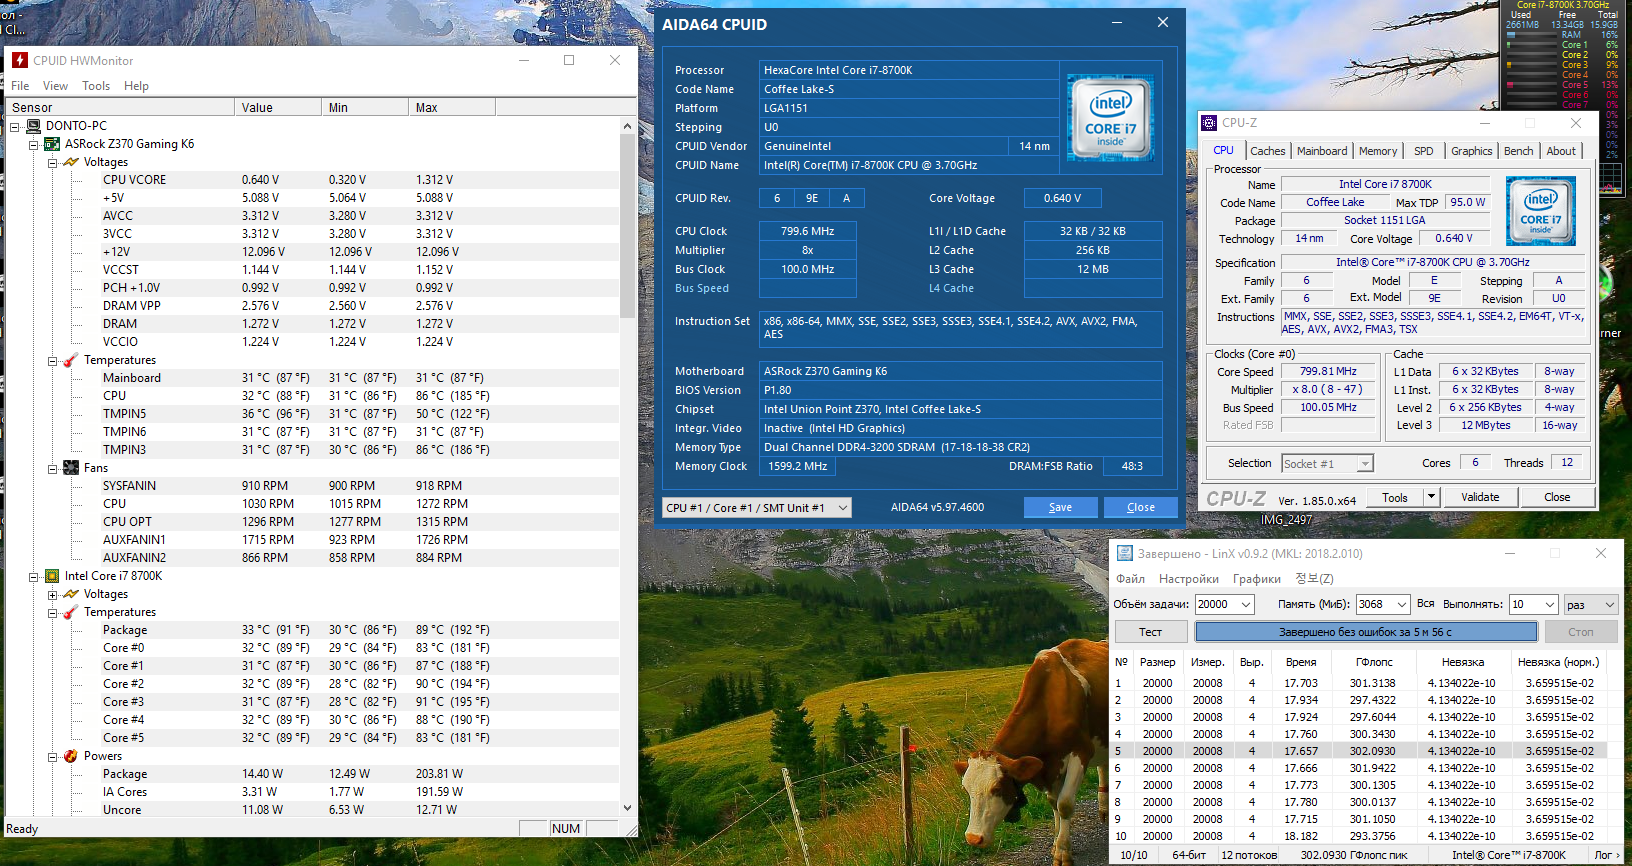Screen dimensions: 1632x866
Task: Click the LinX completed progress bar
Action: 1366,632
